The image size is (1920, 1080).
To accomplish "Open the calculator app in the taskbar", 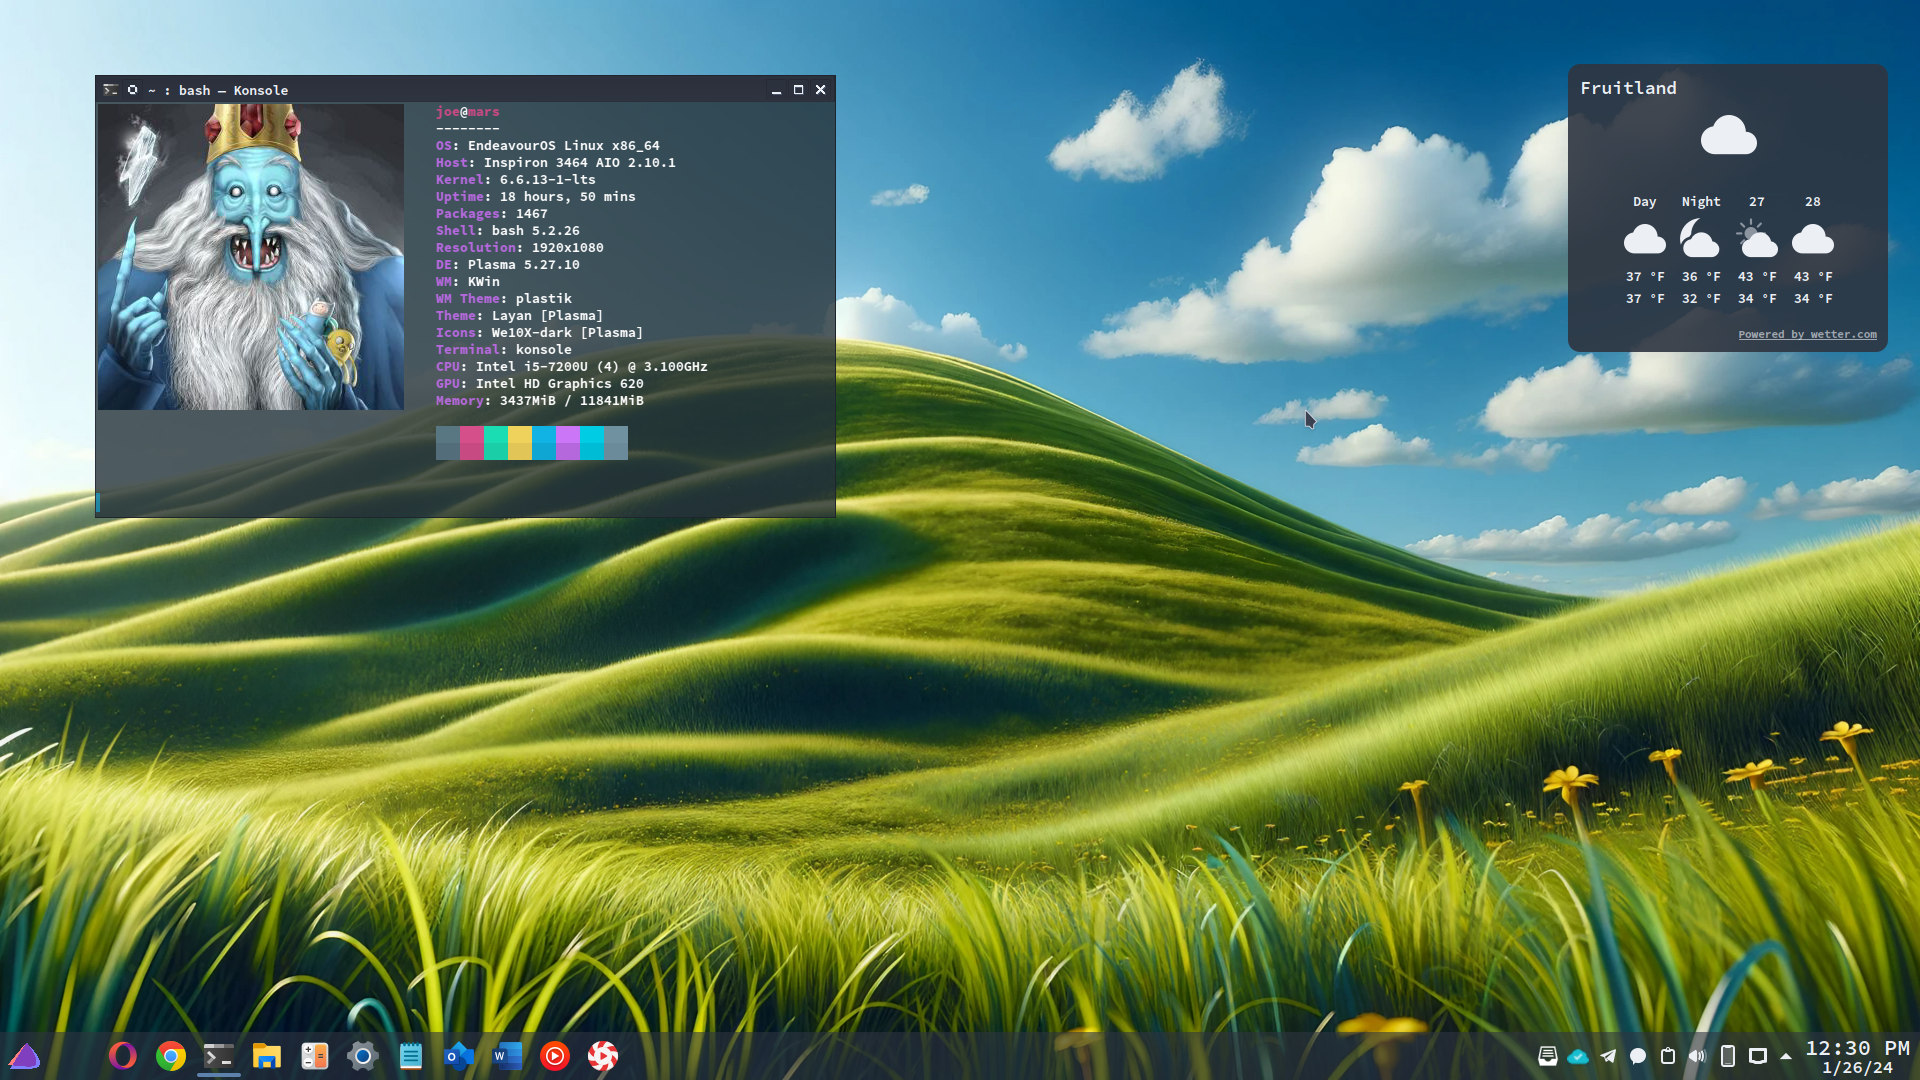I will tap(315, 1056).
